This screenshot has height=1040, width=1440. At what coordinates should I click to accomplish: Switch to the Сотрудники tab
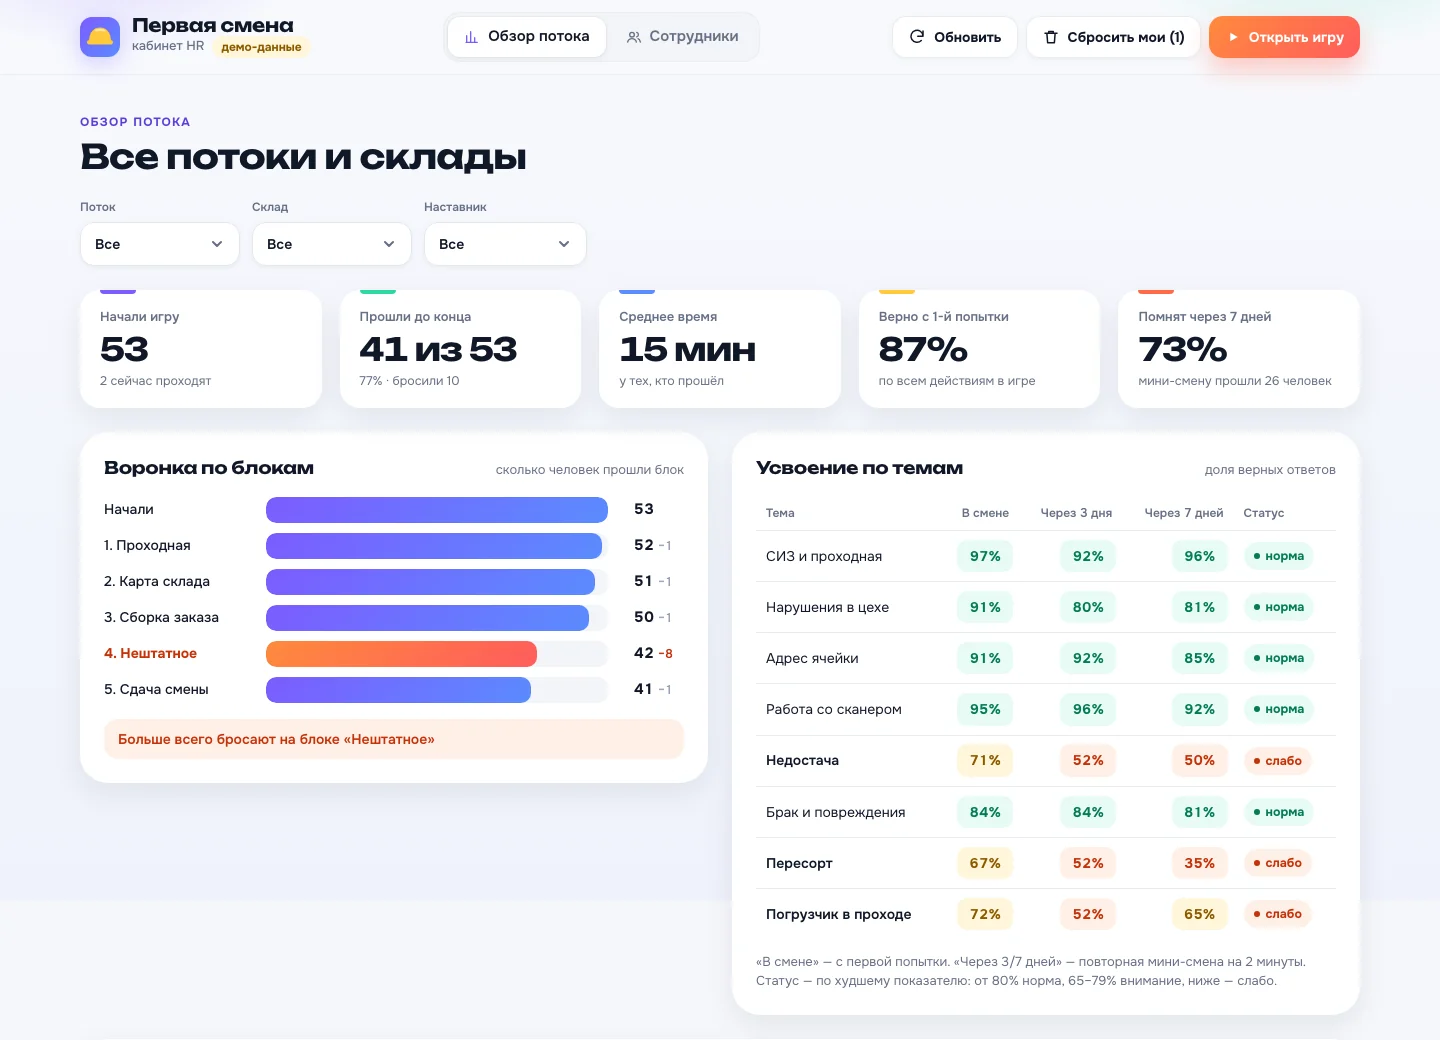click(682, 37)
